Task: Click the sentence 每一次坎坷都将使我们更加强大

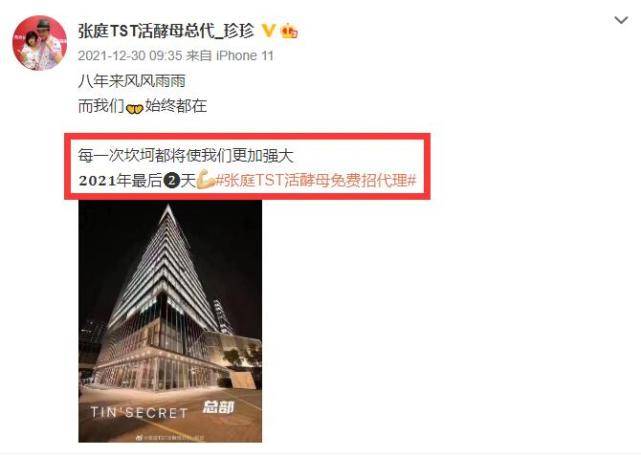Action: pos(186,156)
